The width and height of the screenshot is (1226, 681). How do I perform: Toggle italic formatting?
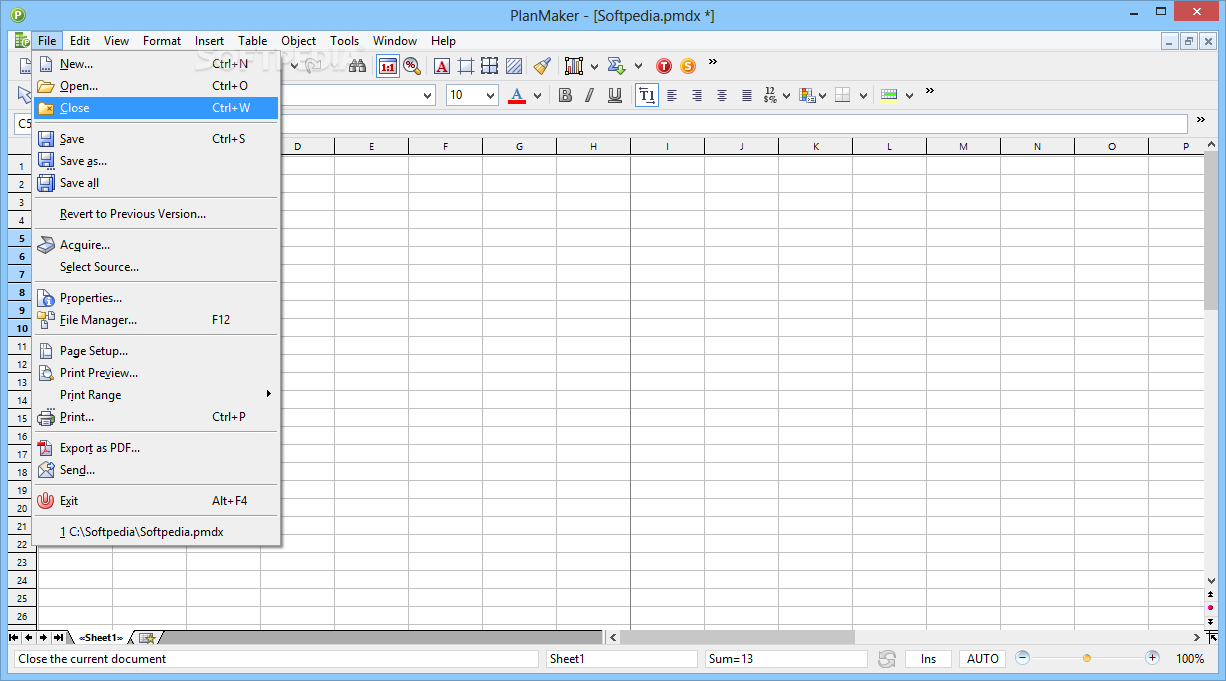click(x=589, y=95)
